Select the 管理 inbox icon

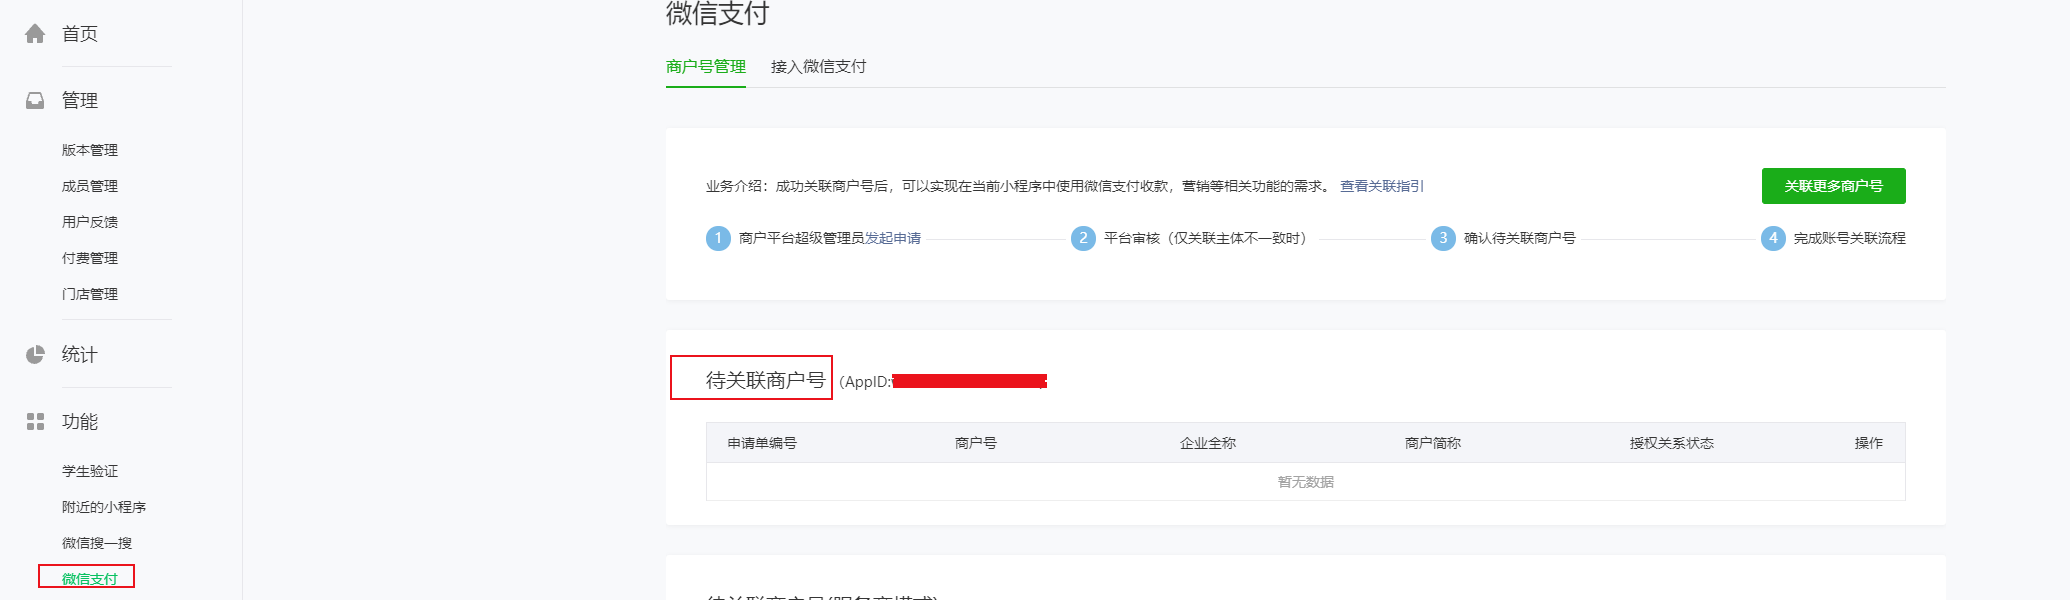[x=35, y=101]
